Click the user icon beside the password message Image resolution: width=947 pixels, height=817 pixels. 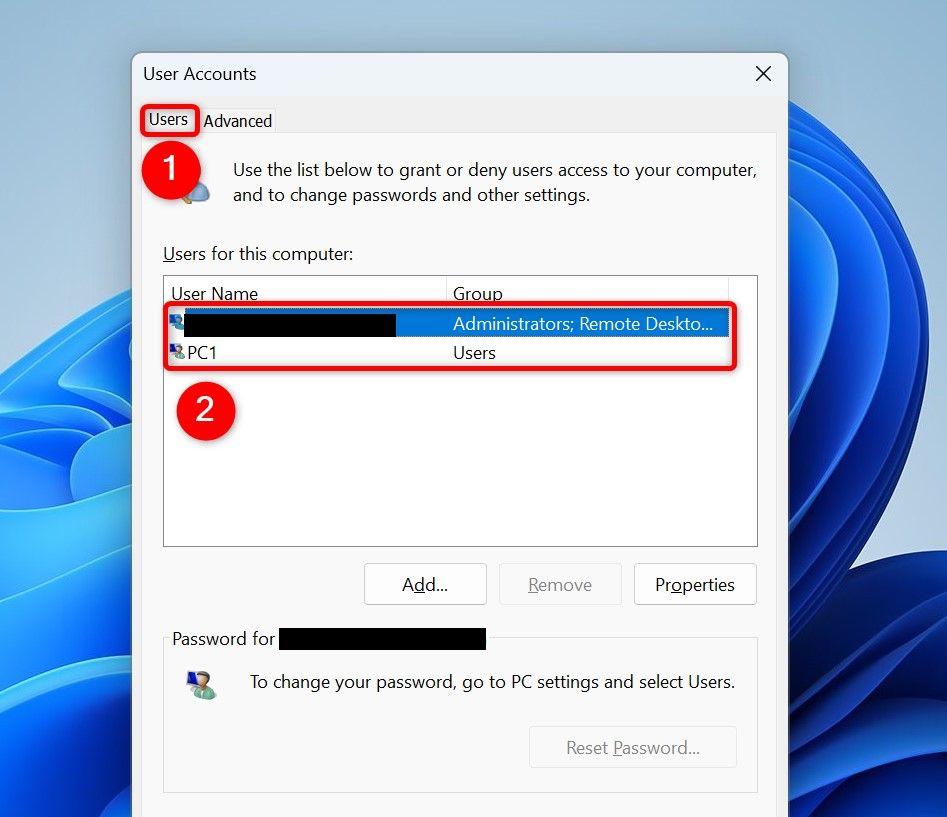tap(200, 683)
